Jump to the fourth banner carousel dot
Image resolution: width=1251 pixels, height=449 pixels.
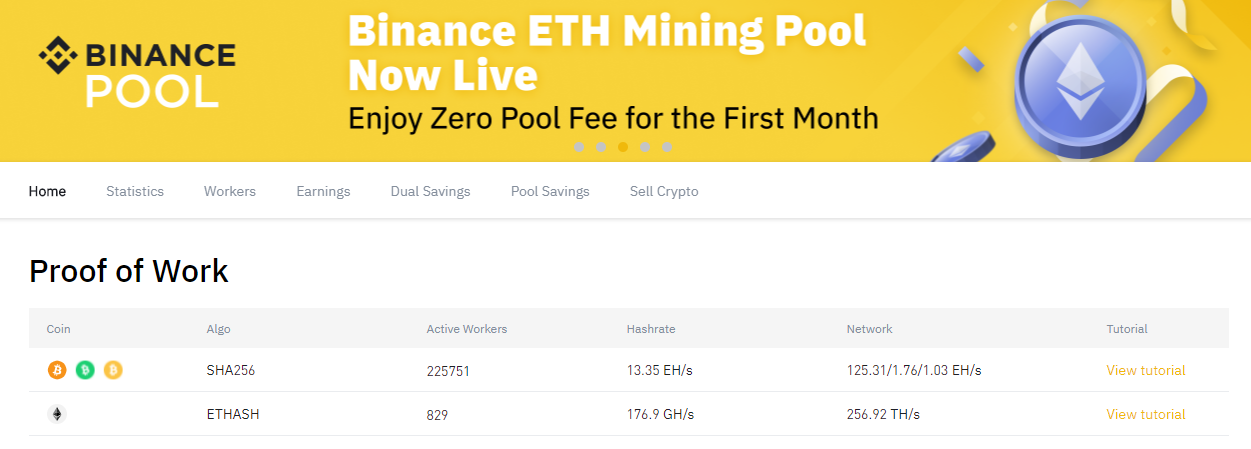click(x=645, y=147)
